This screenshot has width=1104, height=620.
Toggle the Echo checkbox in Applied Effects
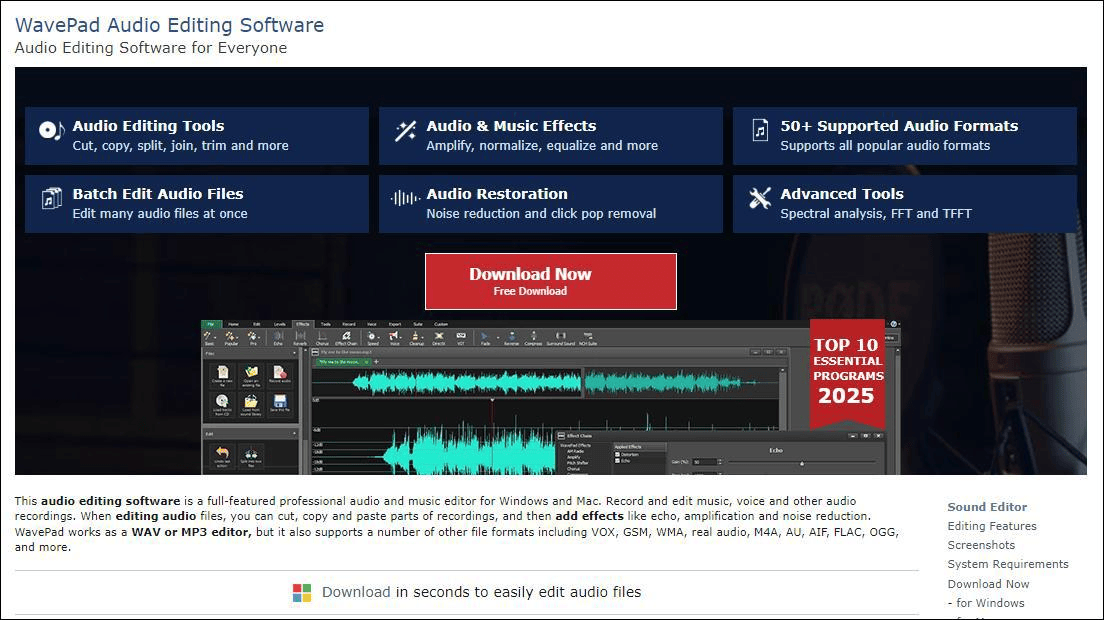(x=617, y=461)
